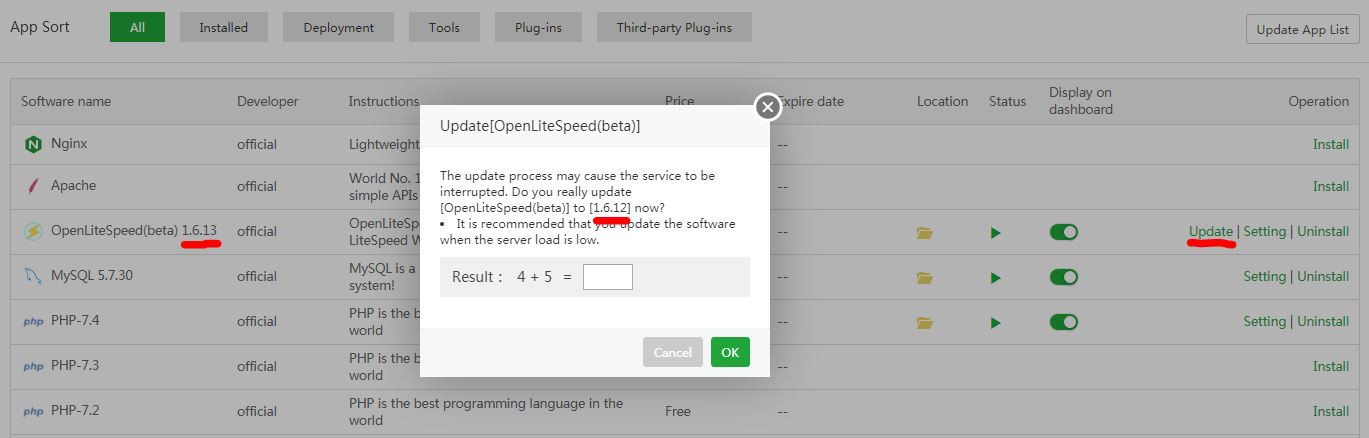1369x438 pixels.
Task: Click Free price in PHP-7.2 row
Action: [678, 411]
